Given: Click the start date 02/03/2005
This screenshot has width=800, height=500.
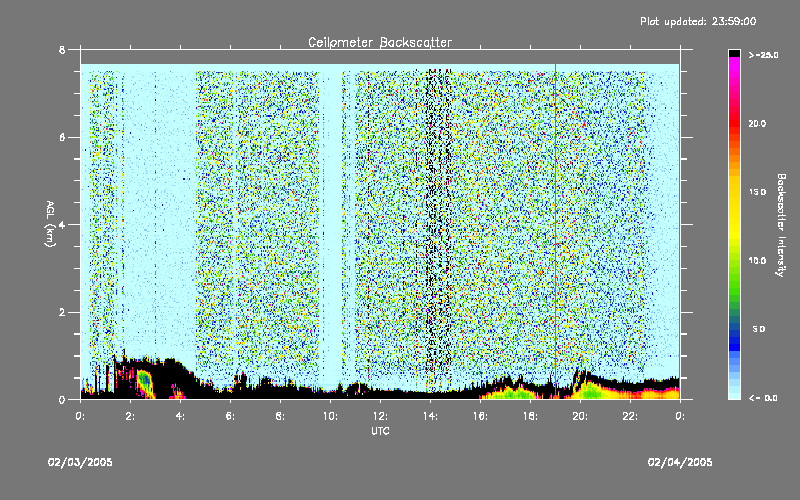Looking at the screenshot, I should [x=80, y=462].
